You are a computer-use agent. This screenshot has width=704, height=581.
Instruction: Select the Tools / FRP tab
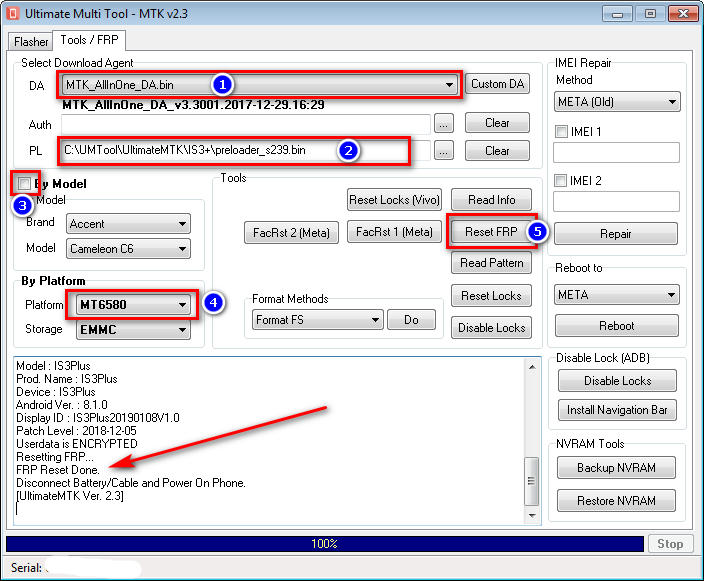89,40
